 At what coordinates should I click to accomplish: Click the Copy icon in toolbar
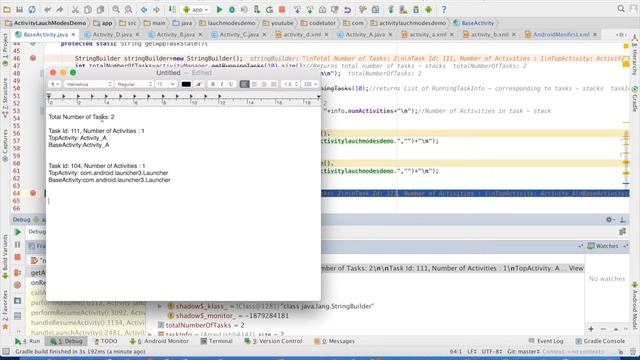click(x=87, y=9)
